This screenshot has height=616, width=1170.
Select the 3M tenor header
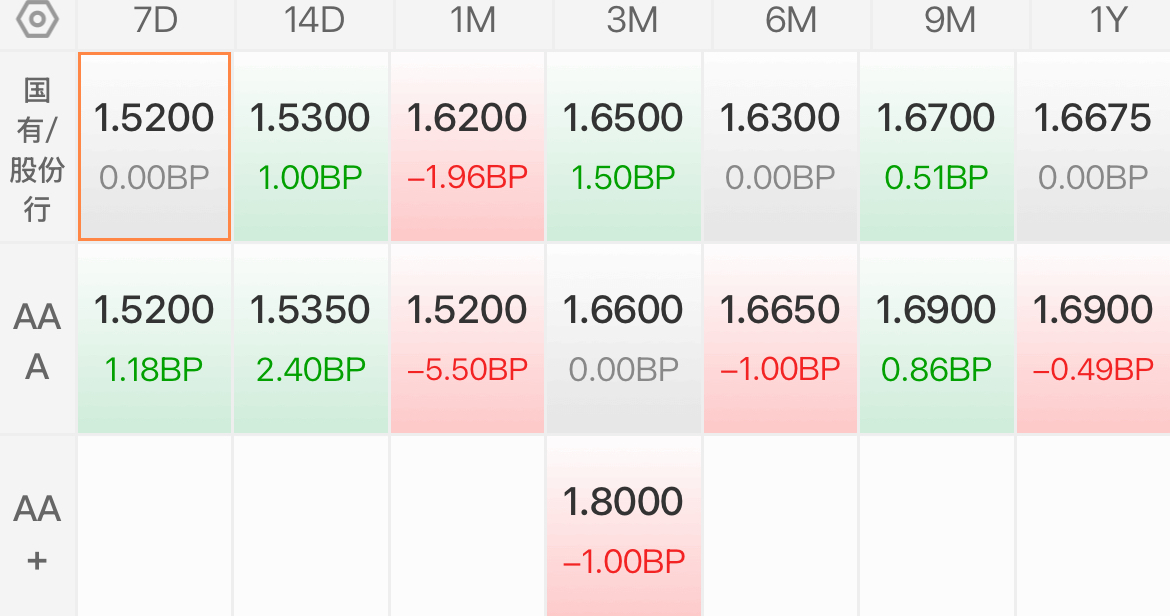(x=632, y=20)
